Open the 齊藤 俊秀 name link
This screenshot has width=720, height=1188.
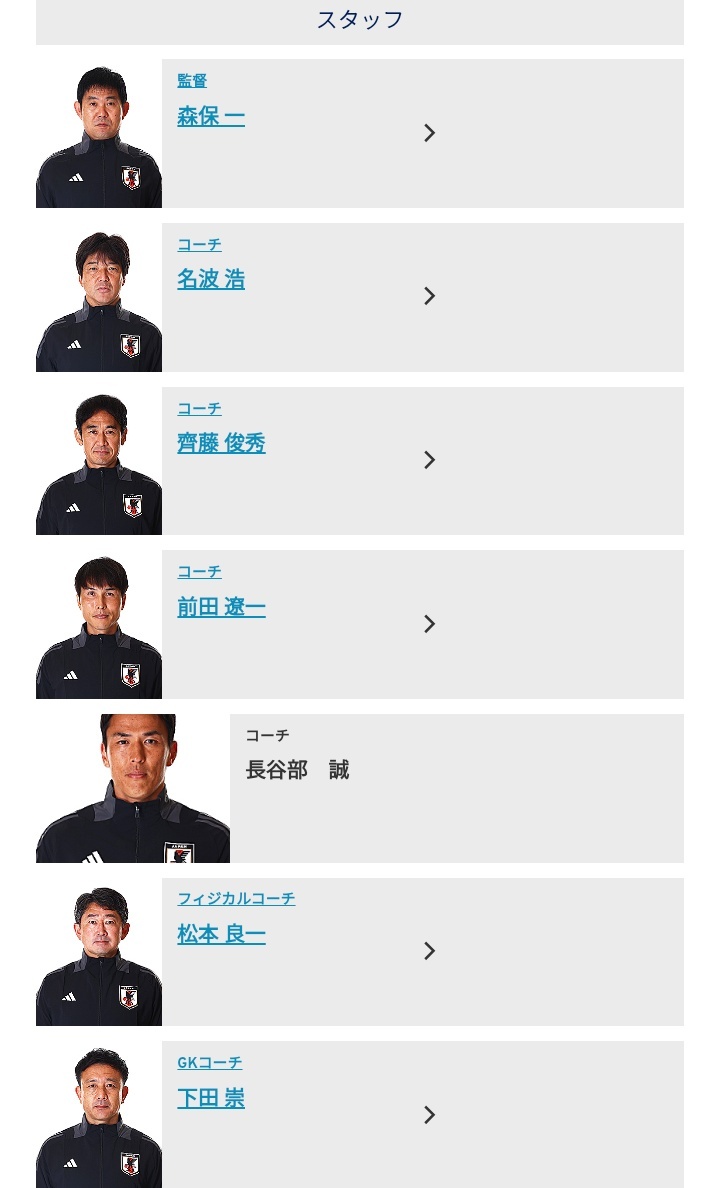coord(221,443)
